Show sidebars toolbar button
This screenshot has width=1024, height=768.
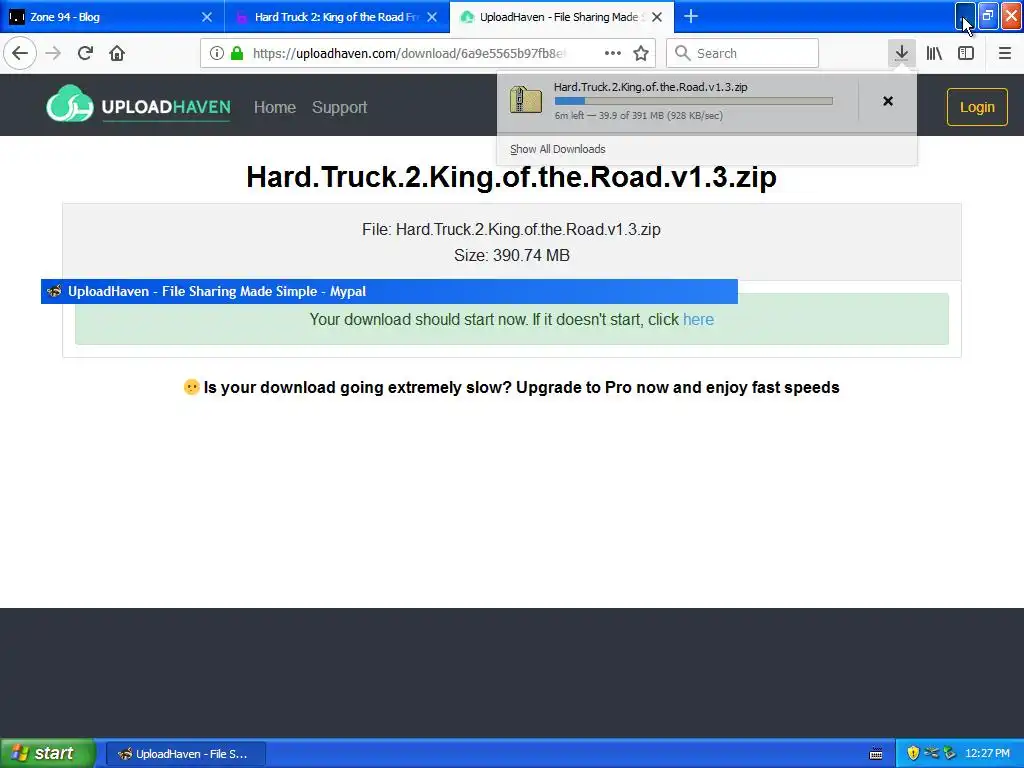coord(966,53)
